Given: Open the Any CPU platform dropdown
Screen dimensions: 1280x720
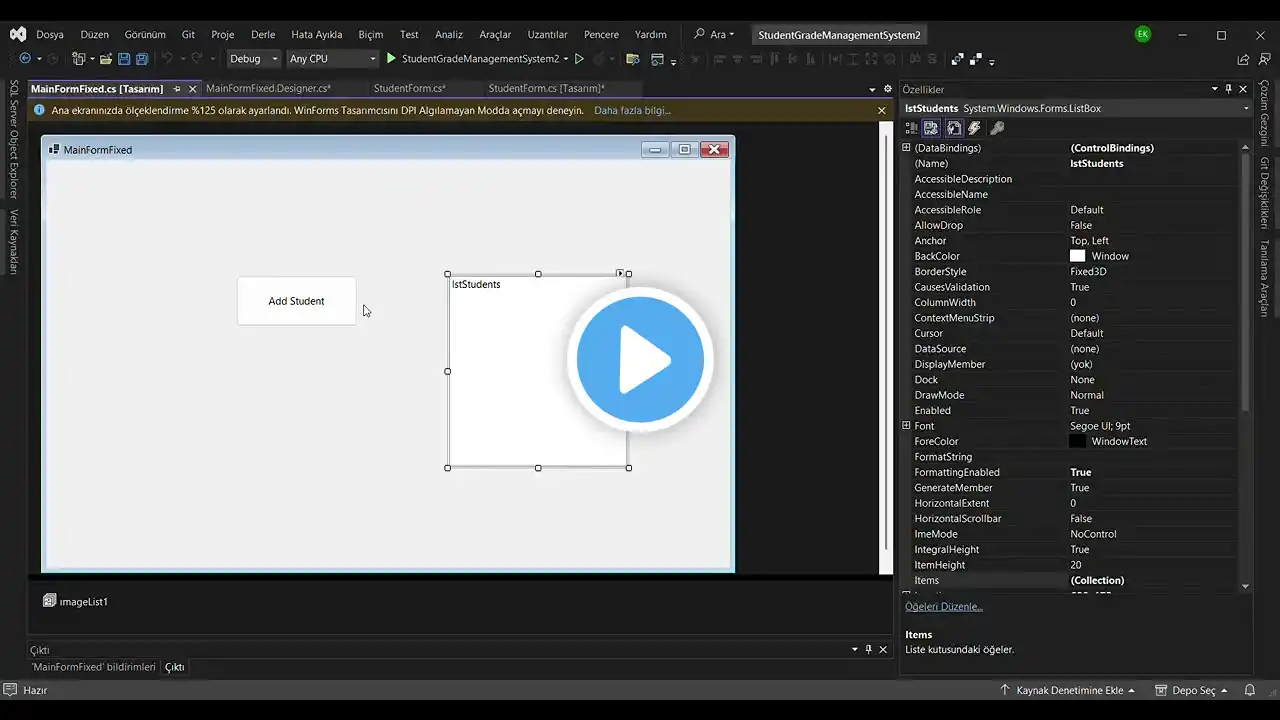Looking at the screenshot, I should point(332,59).
